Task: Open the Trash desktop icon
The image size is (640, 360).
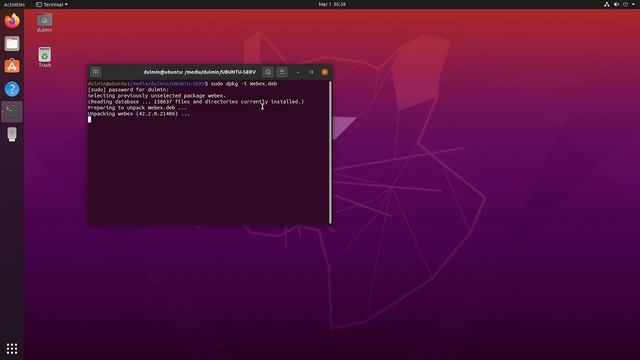Action: tap(44, 57)
